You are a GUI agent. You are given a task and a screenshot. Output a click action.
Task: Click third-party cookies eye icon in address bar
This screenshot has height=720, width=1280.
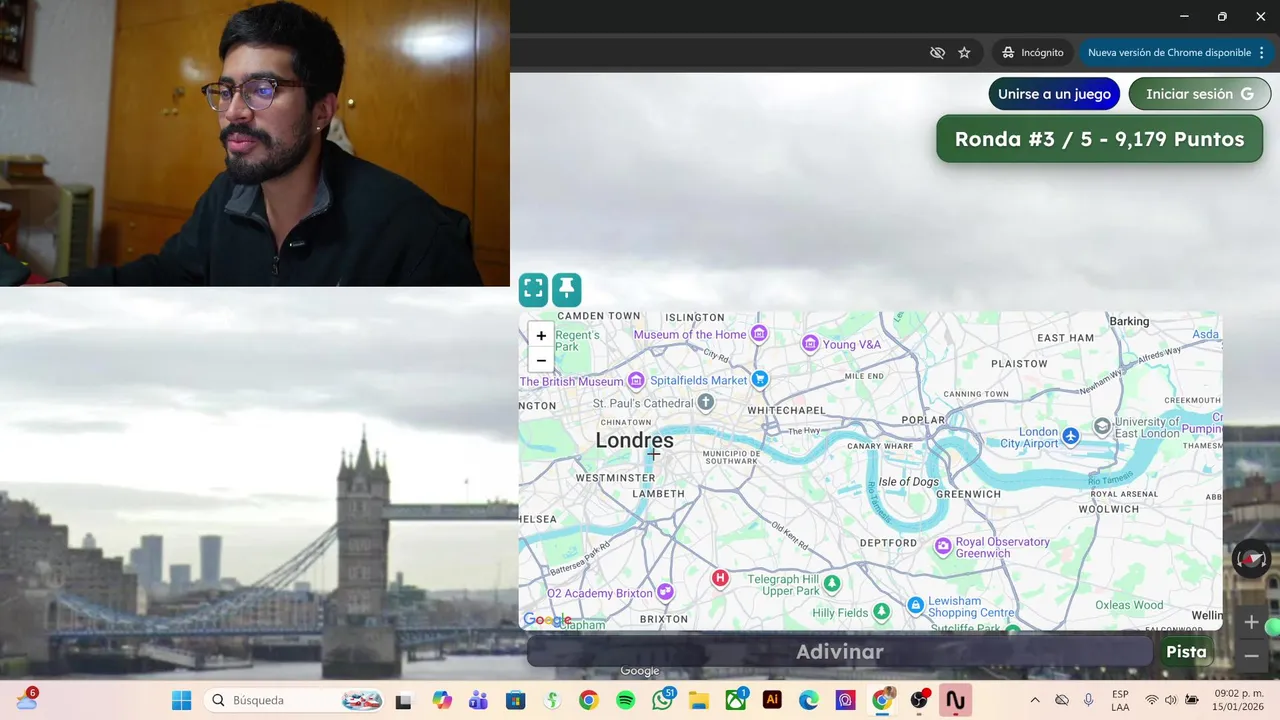coord(937,52)
